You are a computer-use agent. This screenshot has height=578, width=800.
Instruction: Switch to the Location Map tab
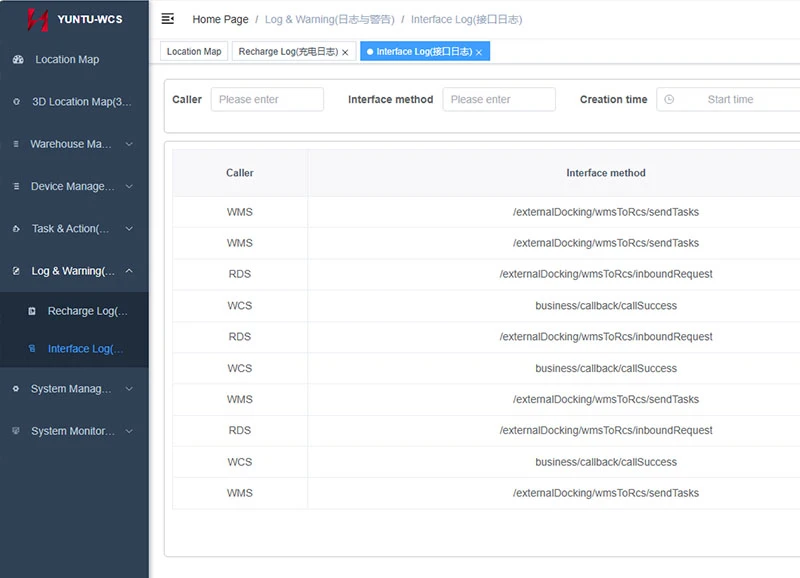(x=194, y=52)
